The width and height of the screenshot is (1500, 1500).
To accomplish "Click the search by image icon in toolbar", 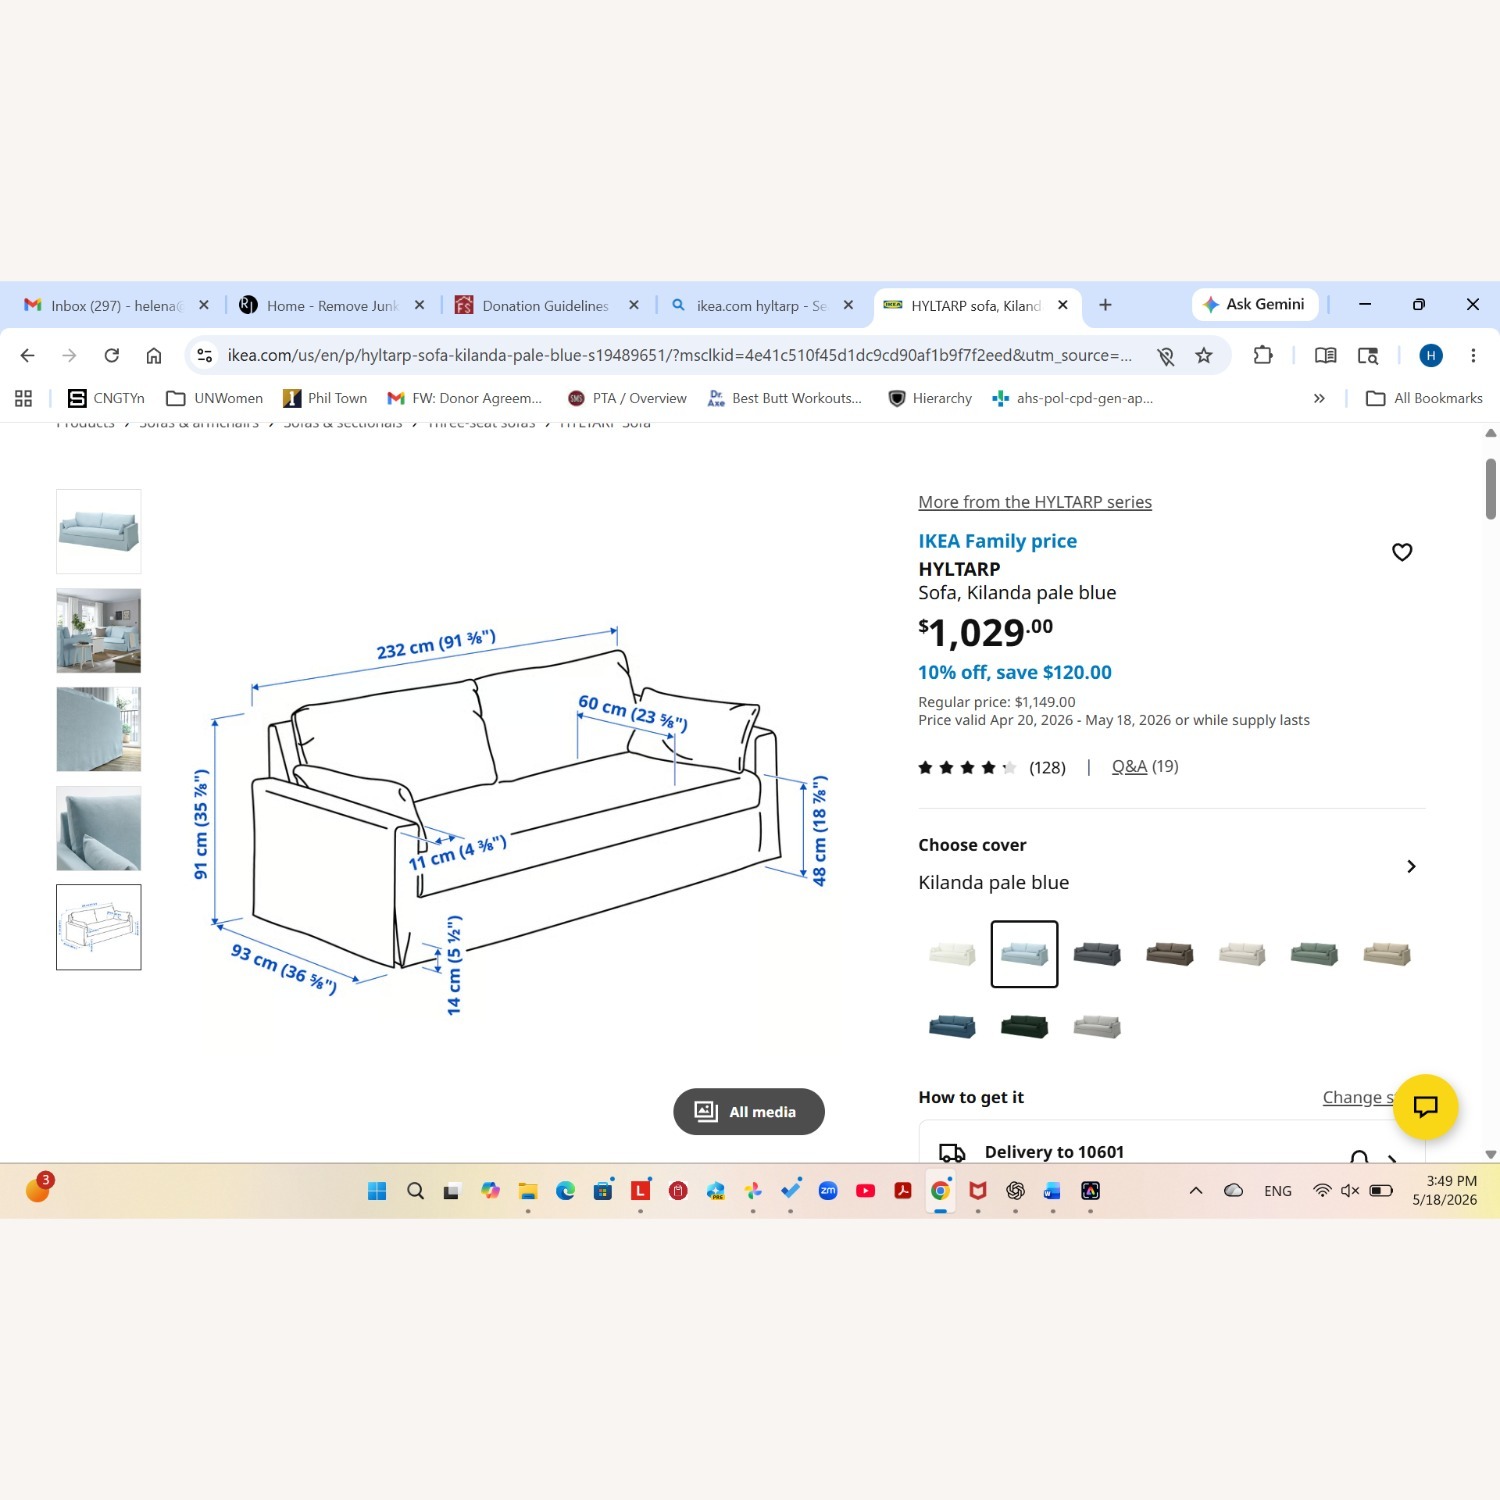I will point(1368,355).
